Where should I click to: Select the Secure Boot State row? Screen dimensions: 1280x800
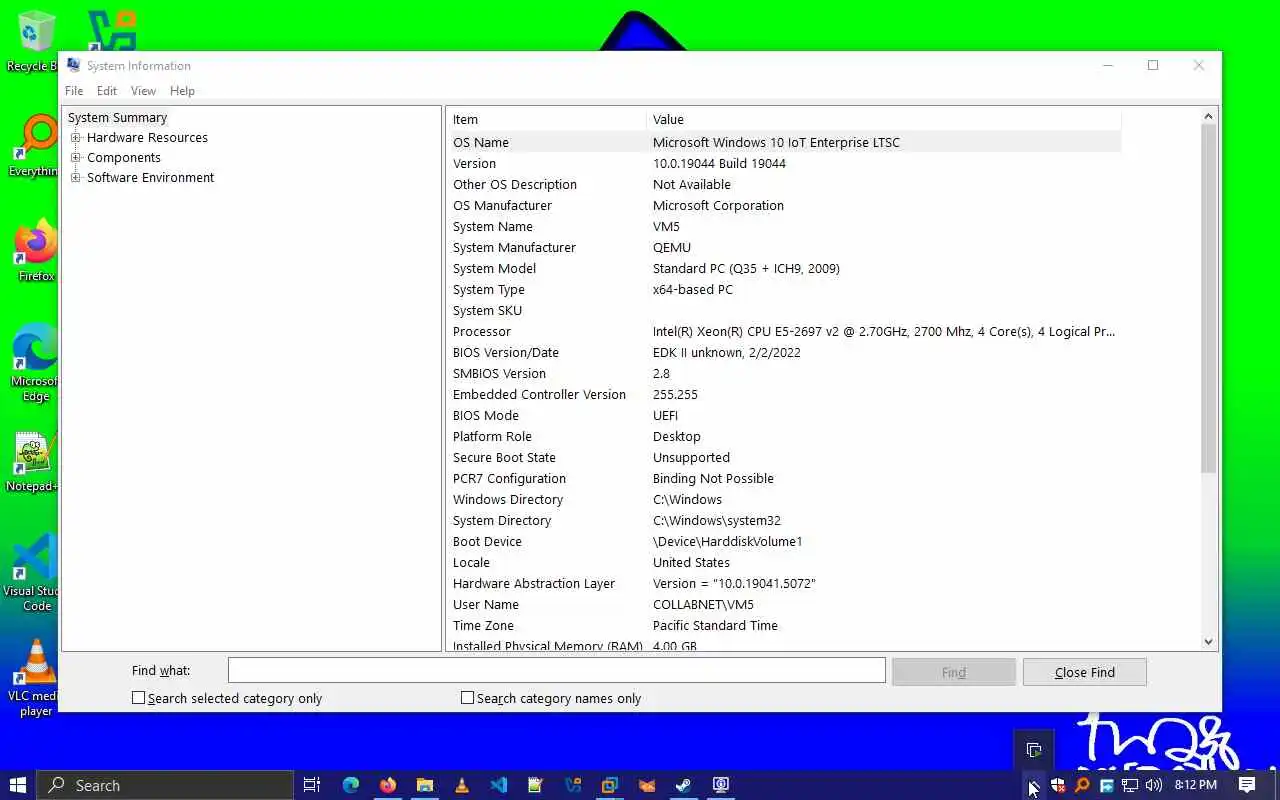784,457
